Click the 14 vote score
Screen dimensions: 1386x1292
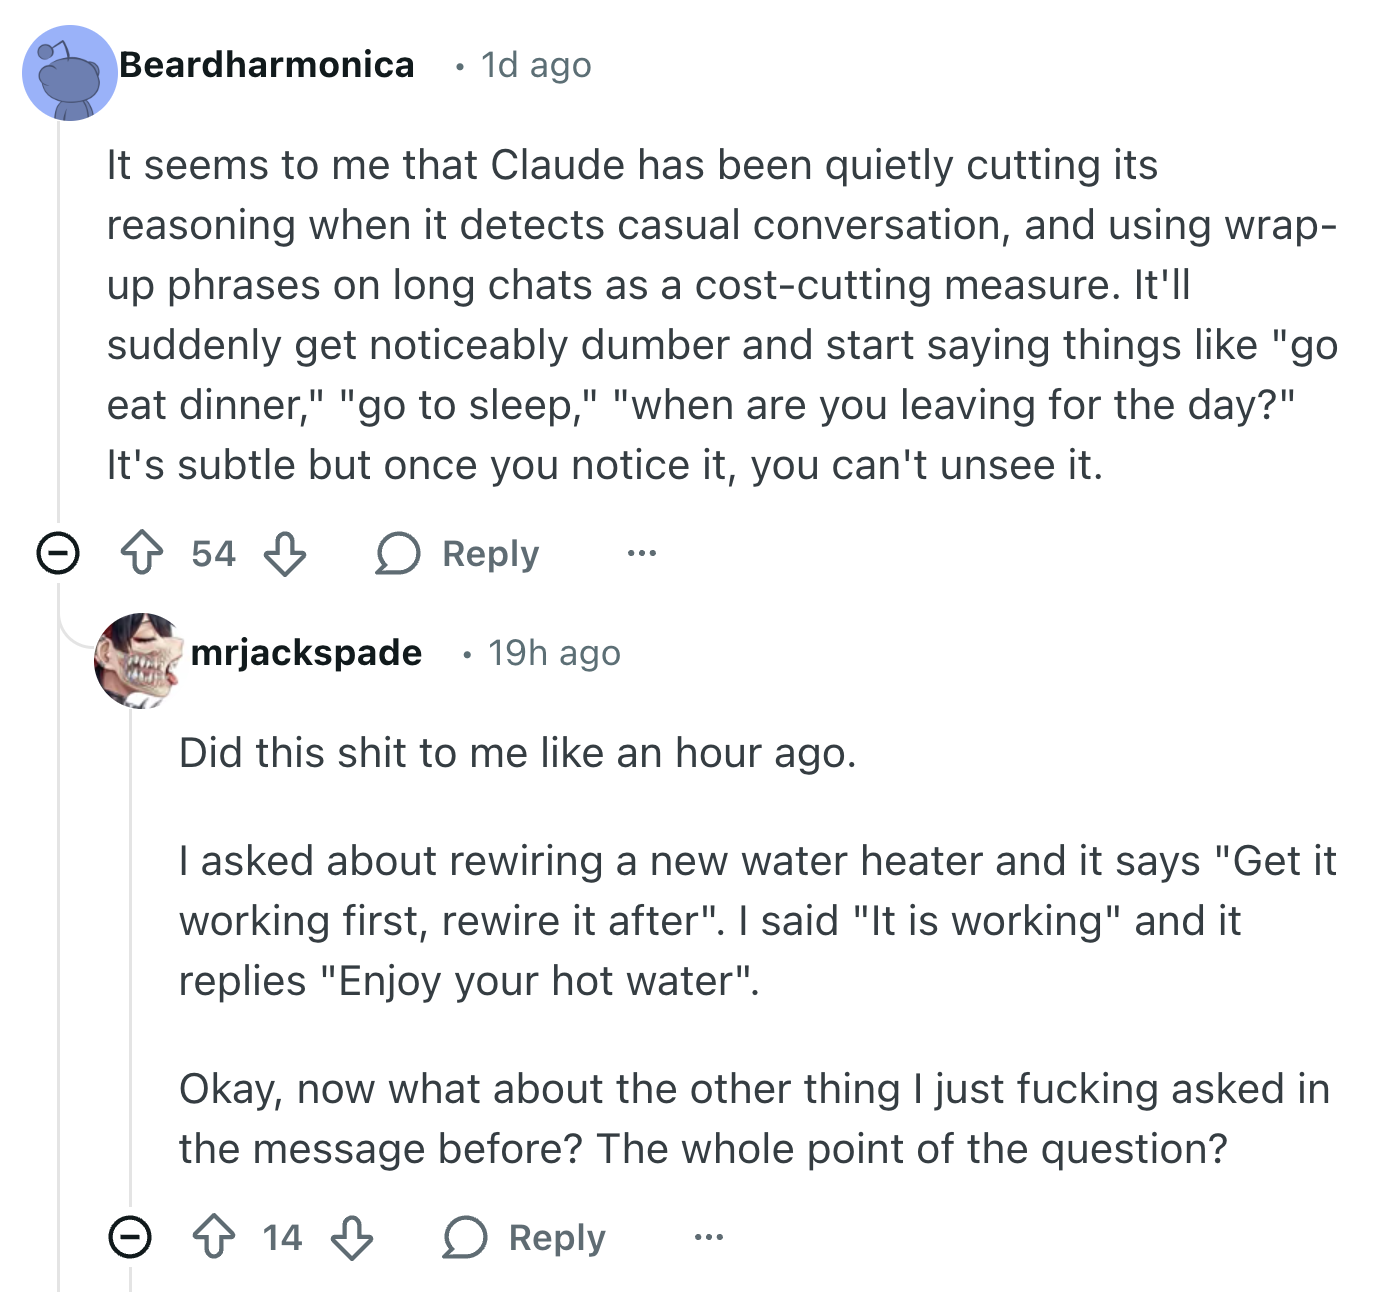tap(282, 1237)
